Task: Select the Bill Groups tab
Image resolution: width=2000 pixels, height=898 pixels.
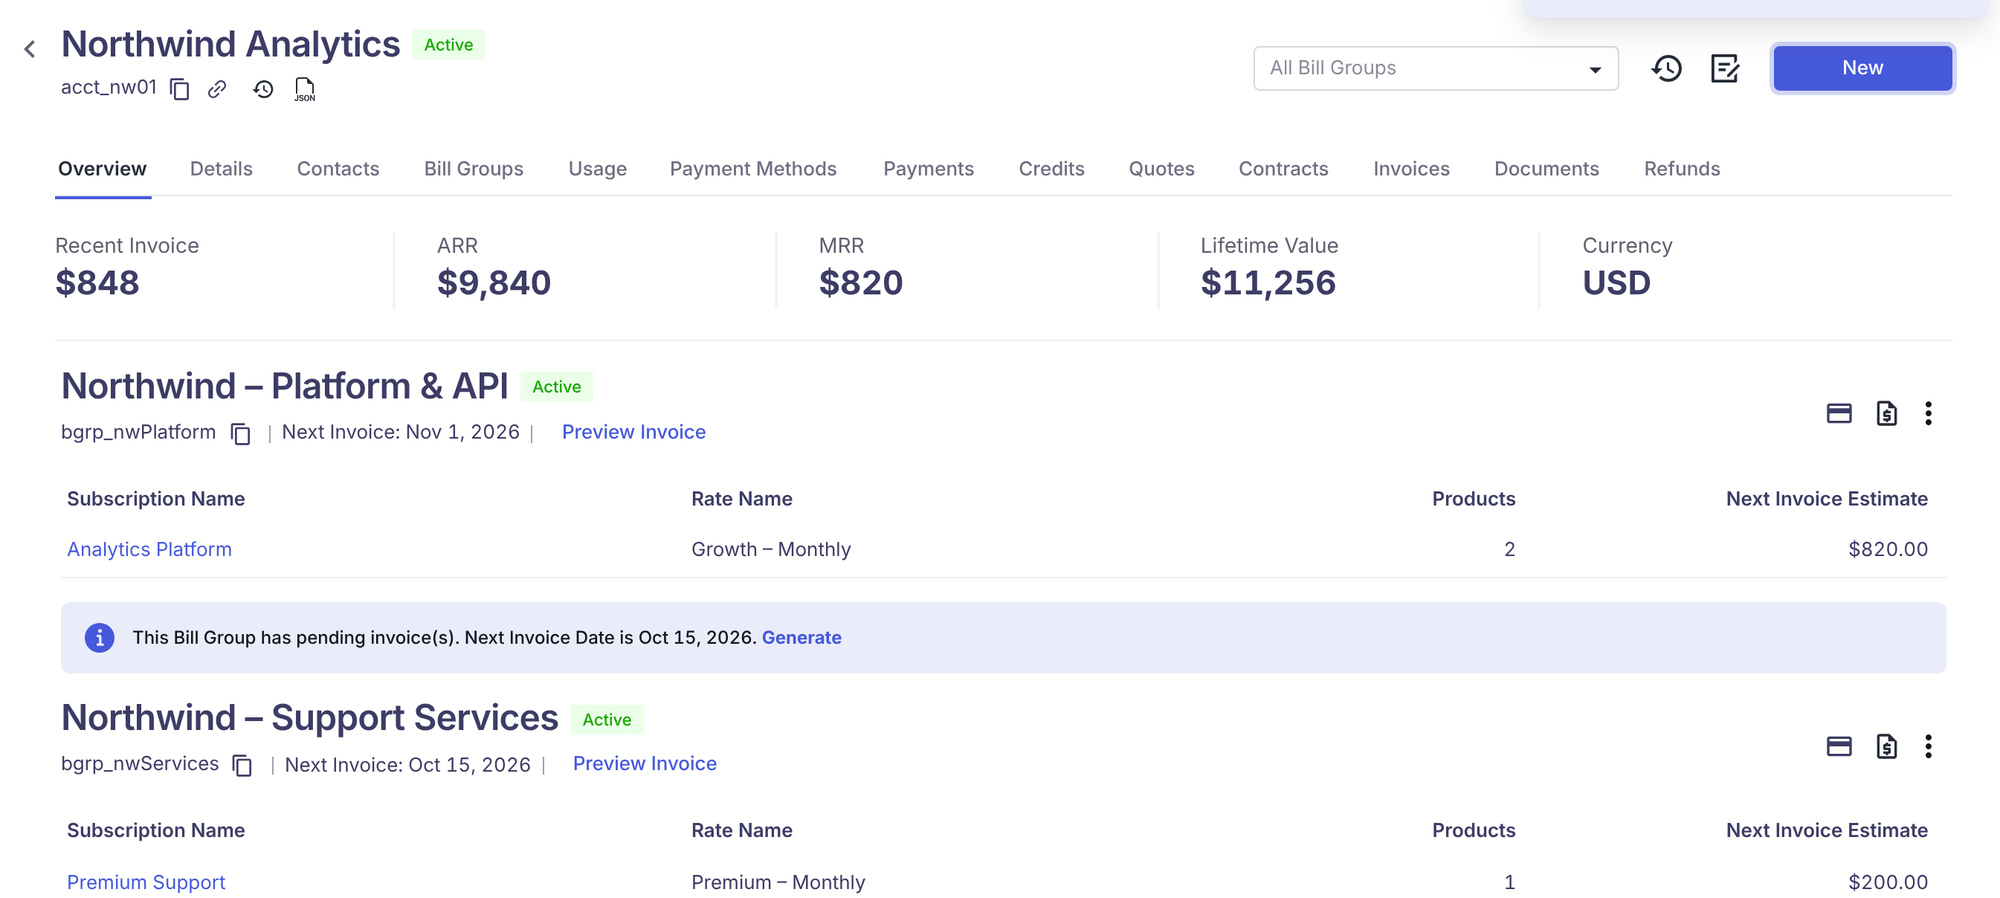Action: pyautogui.click(x=474, y=169)
